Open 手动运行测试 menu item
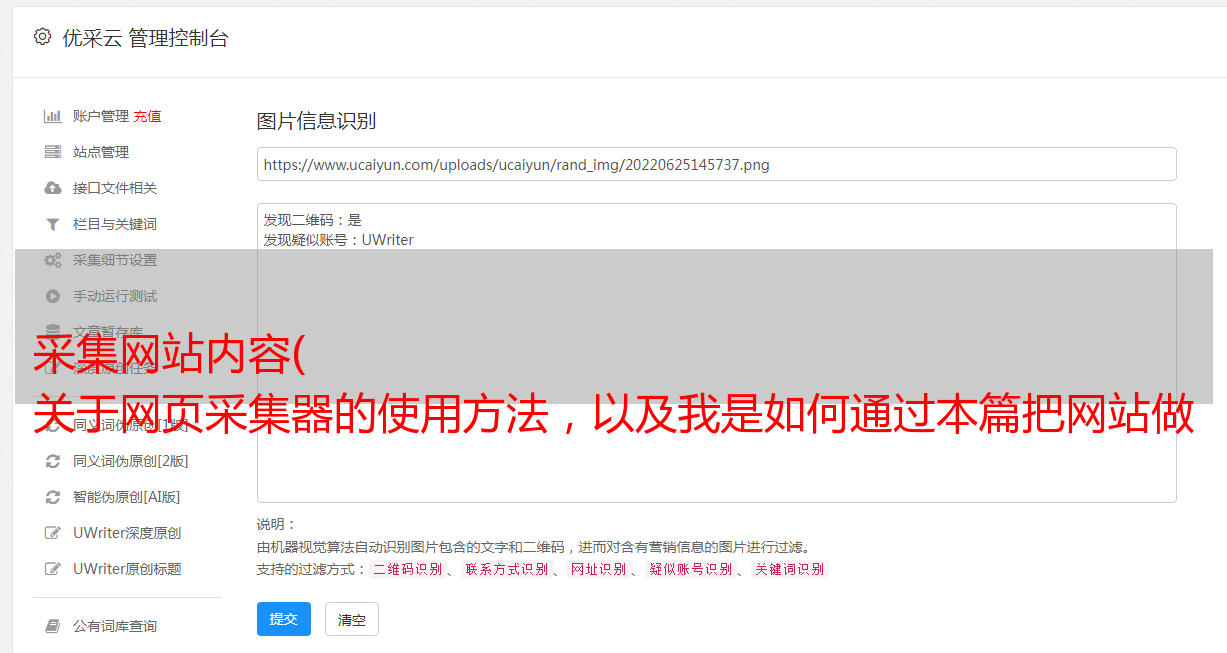Viewport: 1227px width, 653px height. coord(115,296)
